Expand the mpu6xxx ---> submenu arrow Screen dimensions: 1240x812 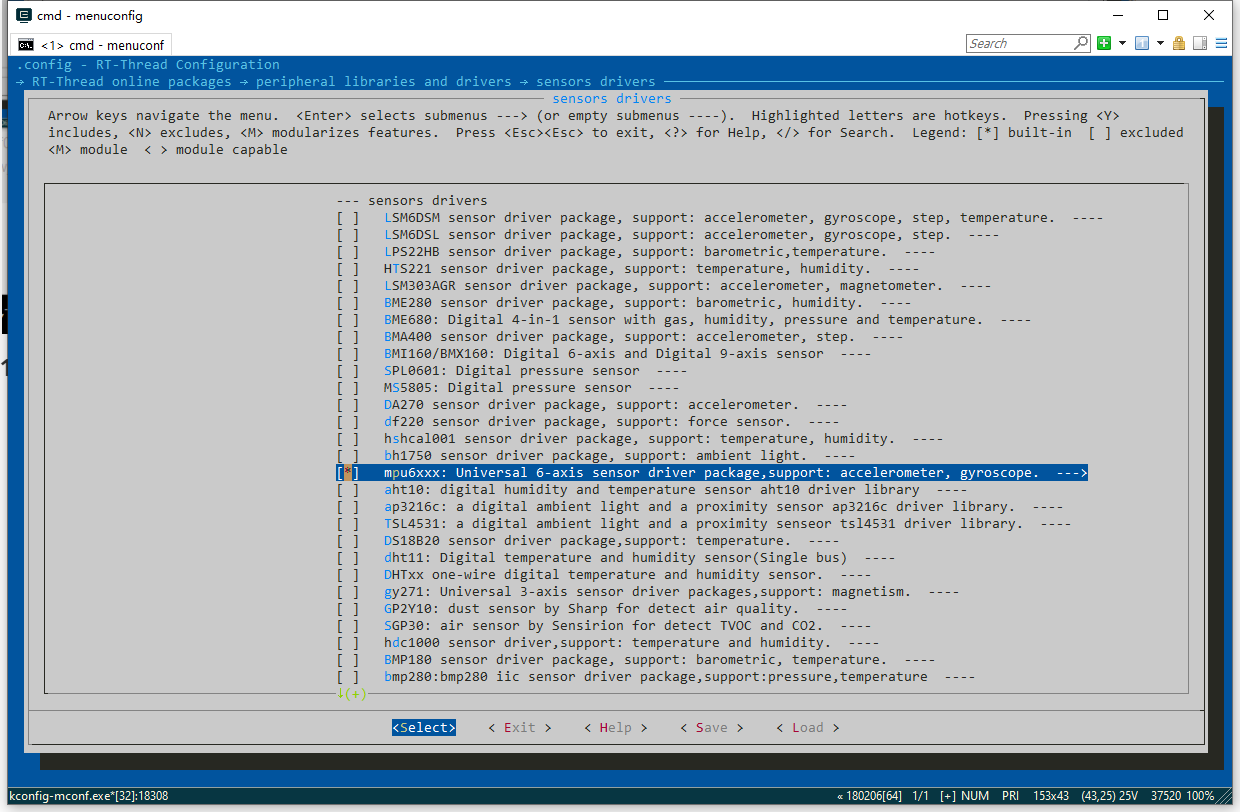click(x=1072, y=473)
